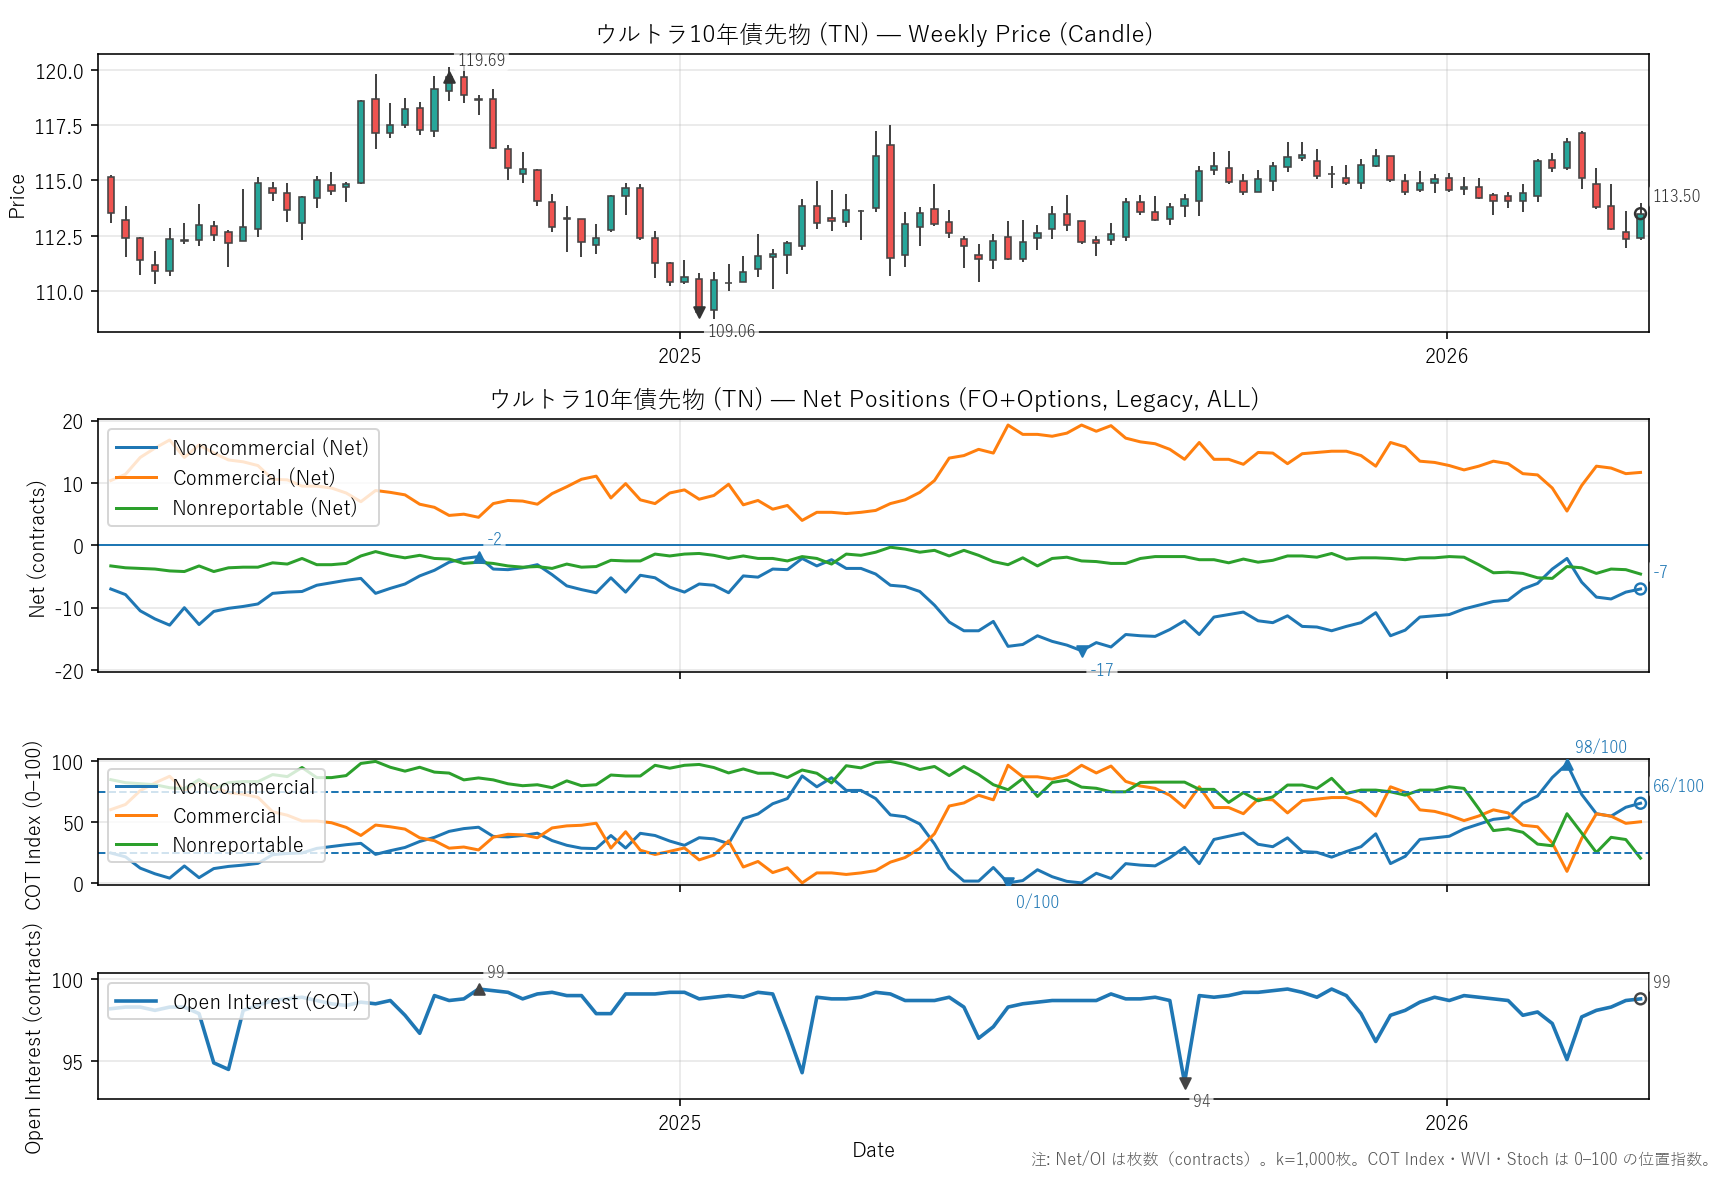
Task: Click the Date axis label at the bottom
Action: pos(873,1150)
